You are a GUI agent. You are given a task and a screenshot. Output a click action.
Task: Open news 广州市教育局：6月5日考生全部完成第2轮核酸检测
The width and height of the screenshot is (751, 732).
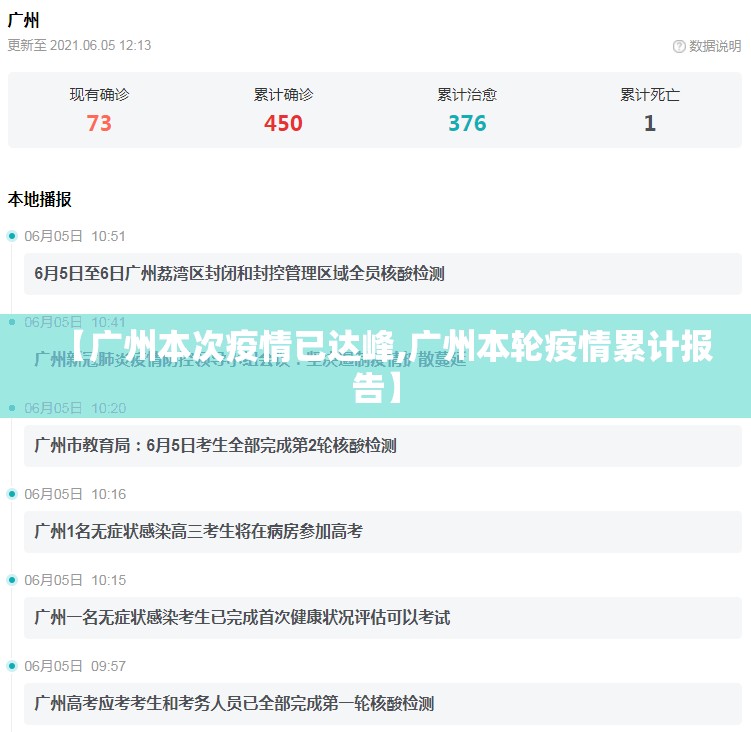383,446
